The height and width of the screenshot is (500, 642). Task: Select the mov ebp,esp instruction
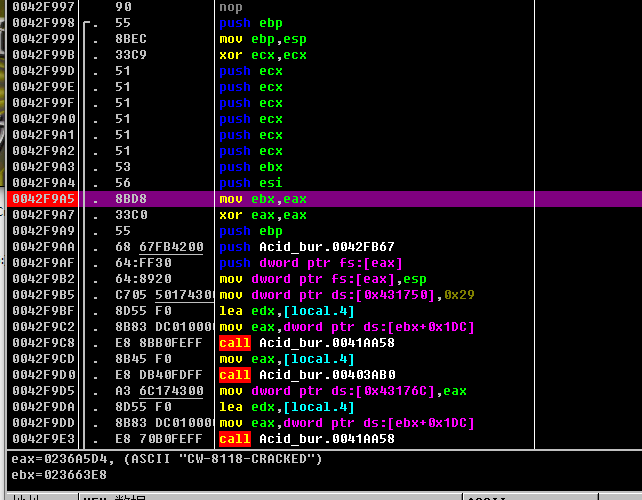[x=264, y=39]
